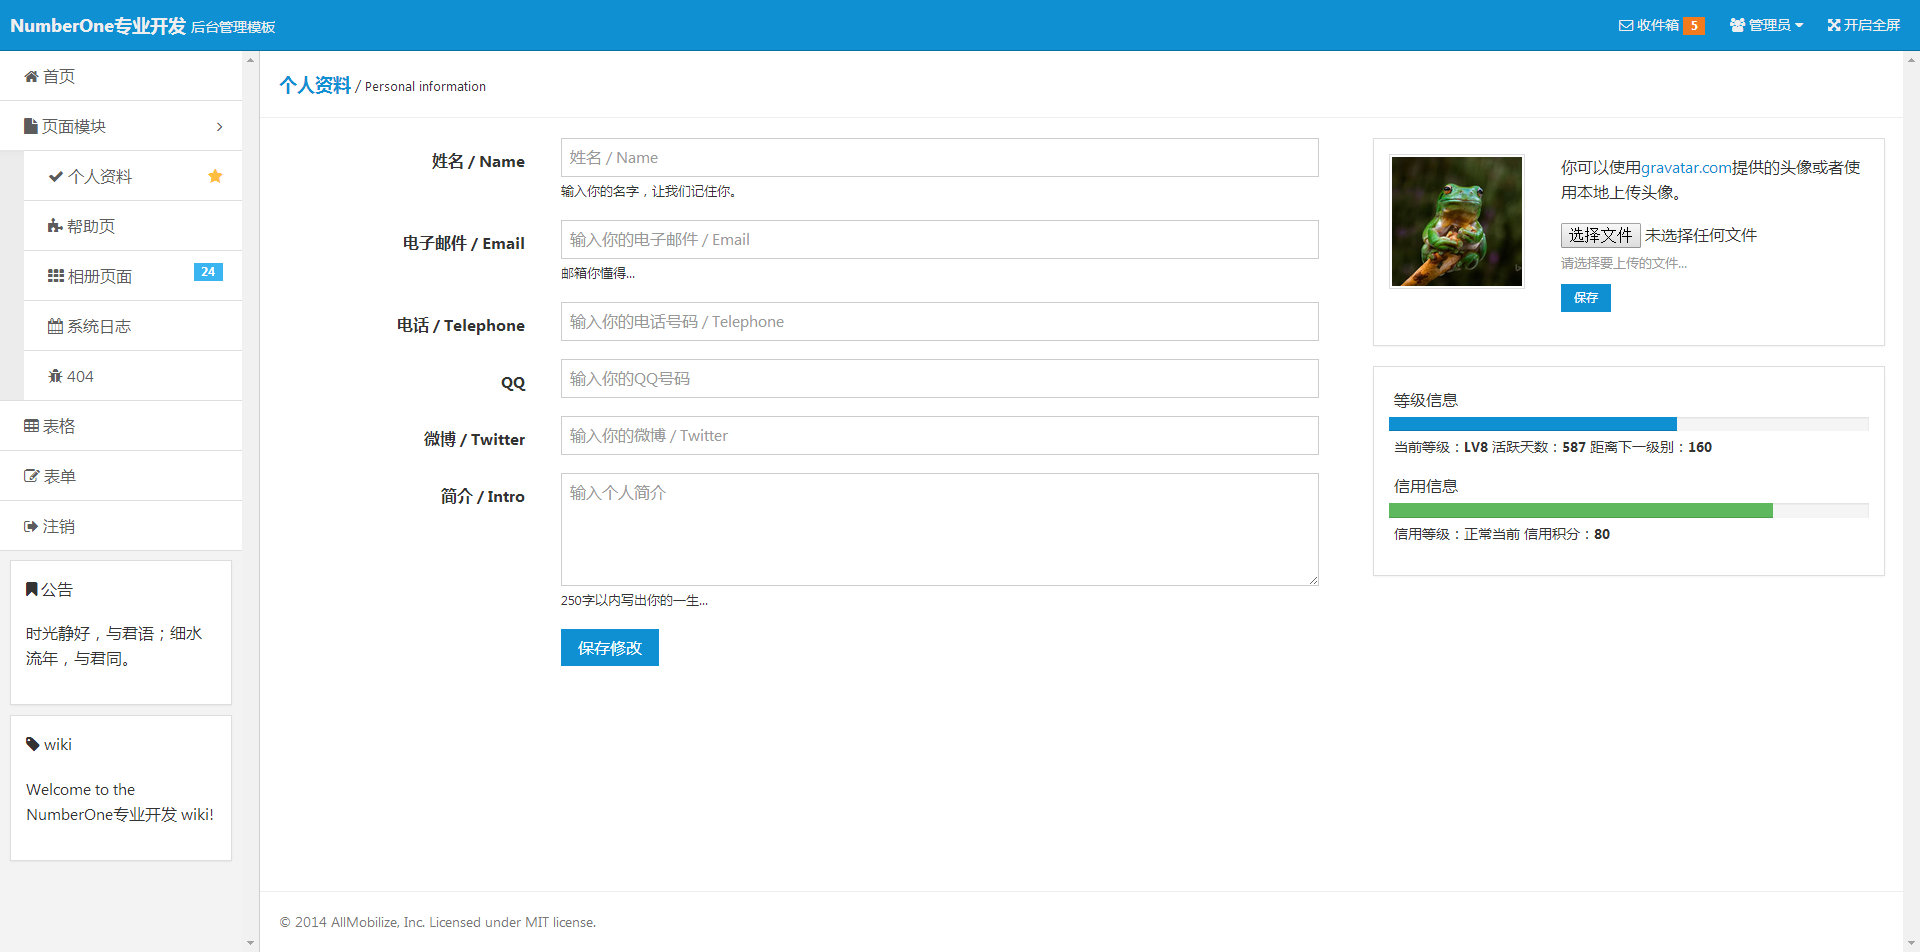Open inbox via the envelope icon
The height and width of the screenshot is (952, 1920).
[x=1625, y=25]
